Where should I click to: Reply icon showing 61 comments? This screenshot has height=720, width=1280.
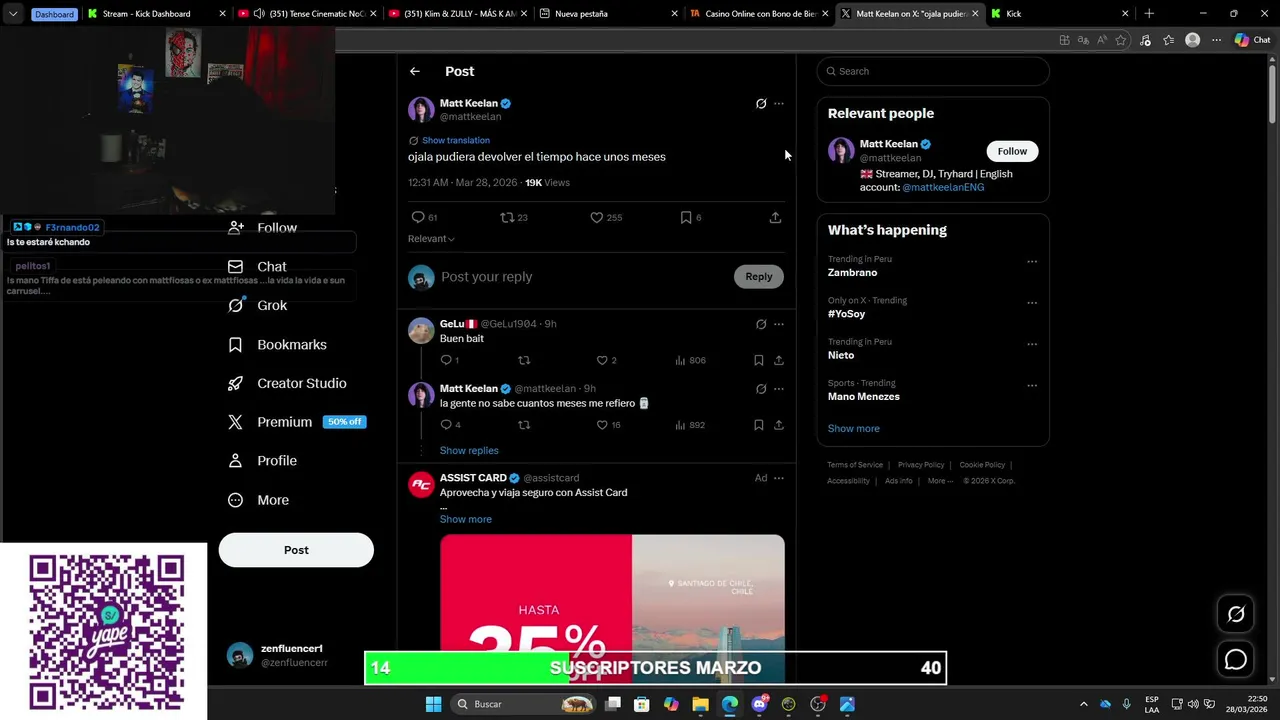click(x=424, y=217)
